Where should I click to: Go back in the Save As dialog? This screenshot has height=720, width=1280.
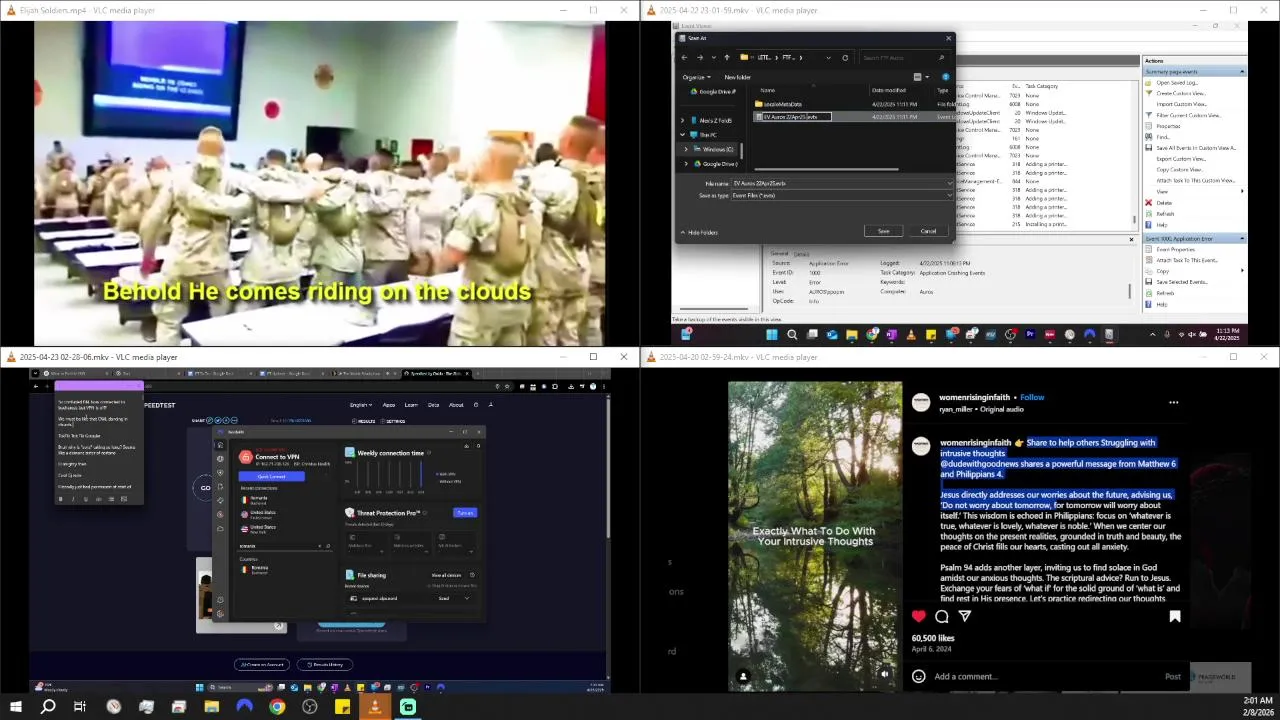[686, 57]
